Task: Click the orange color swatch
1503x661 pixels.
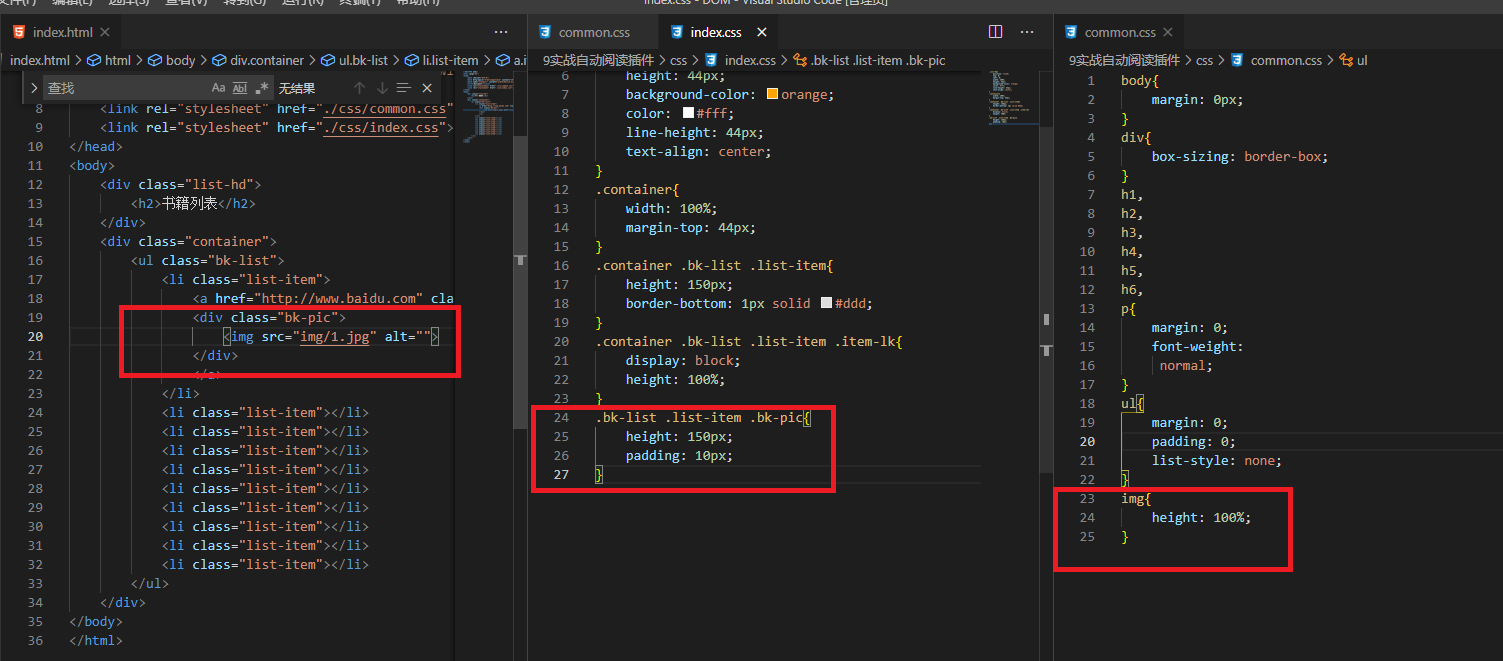Action: (772, 94)
